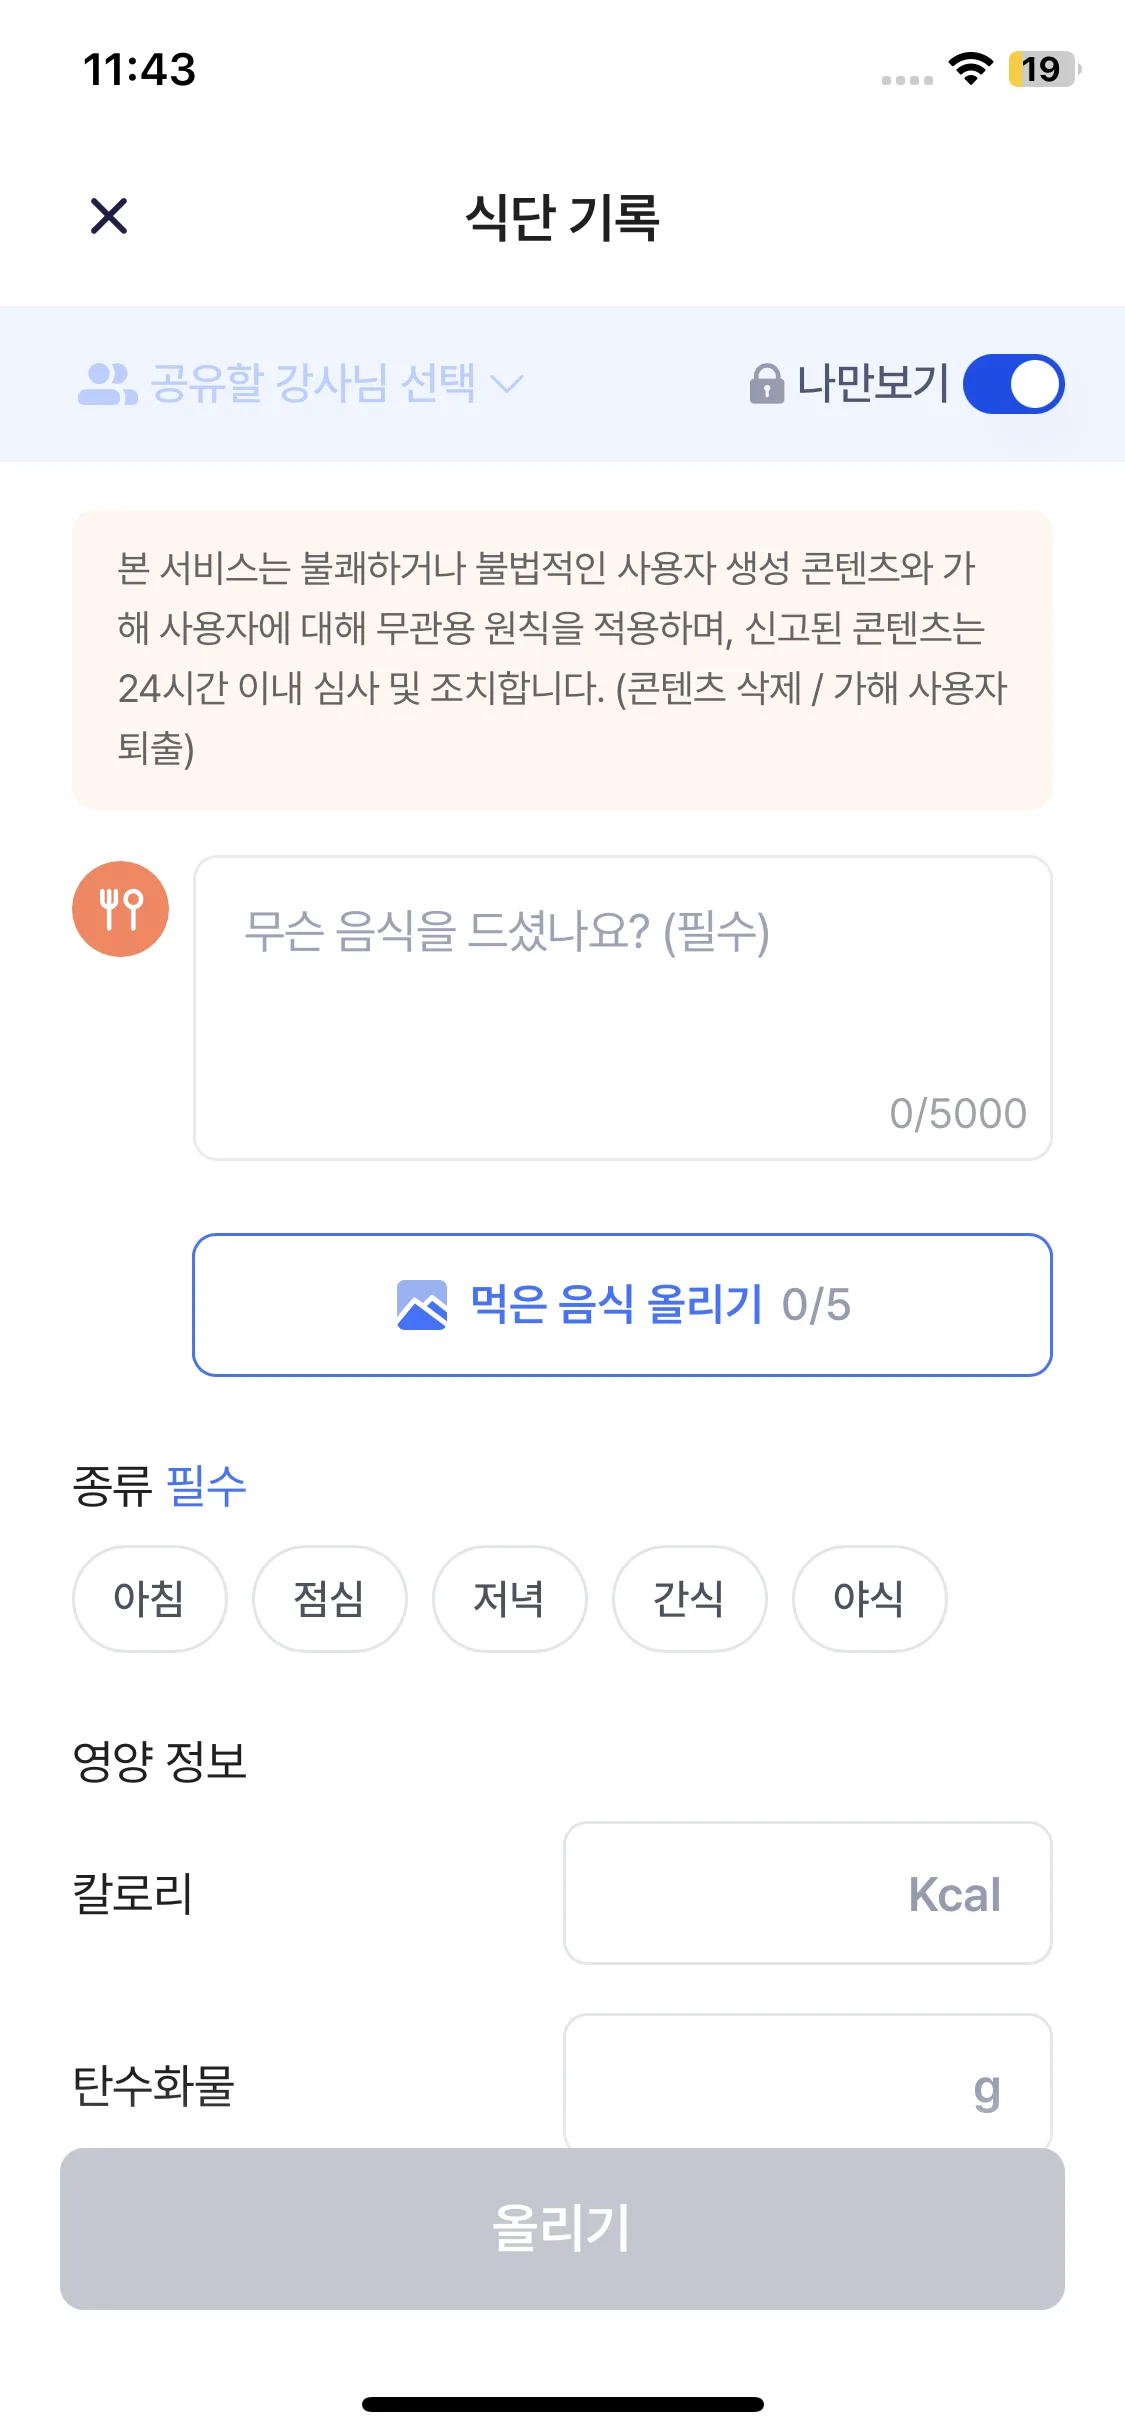The image size is (1125, 2436).
Task: Select the 아침 meal type chip
Action: [149, 1598]
